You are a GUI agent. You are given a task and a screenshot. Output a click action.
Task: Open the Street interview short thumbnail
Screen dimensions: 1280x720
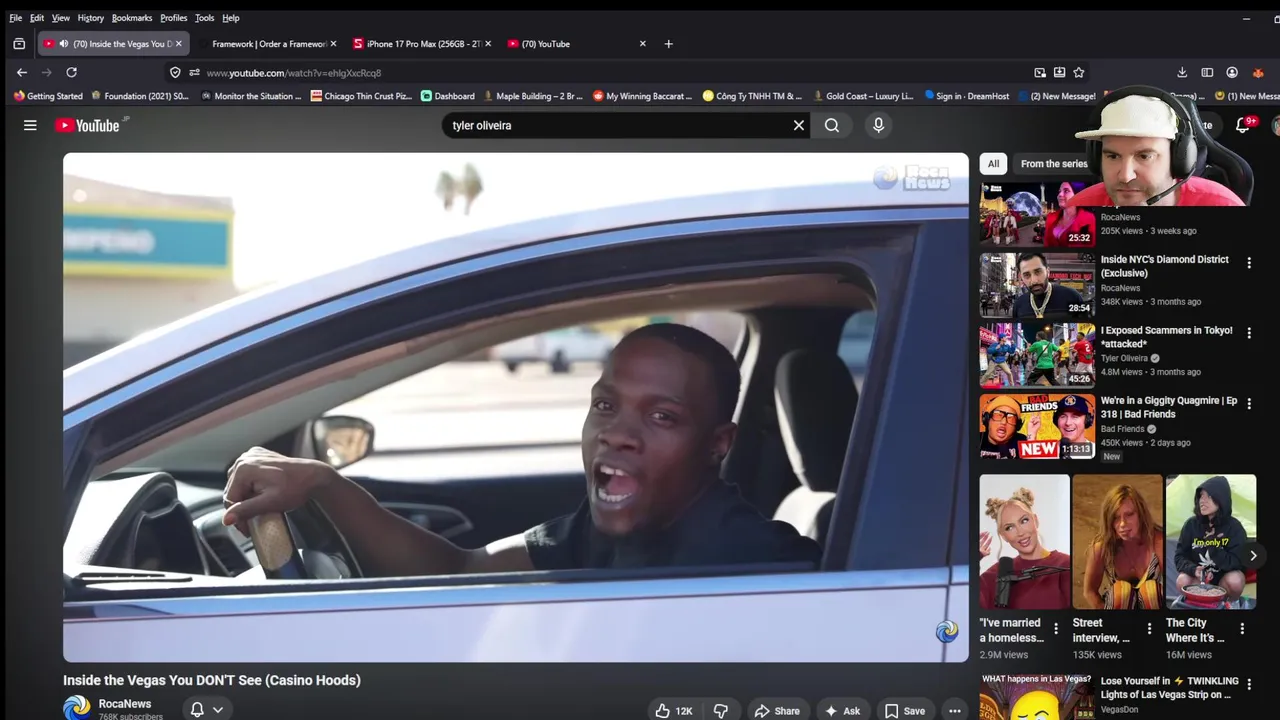1117,542
